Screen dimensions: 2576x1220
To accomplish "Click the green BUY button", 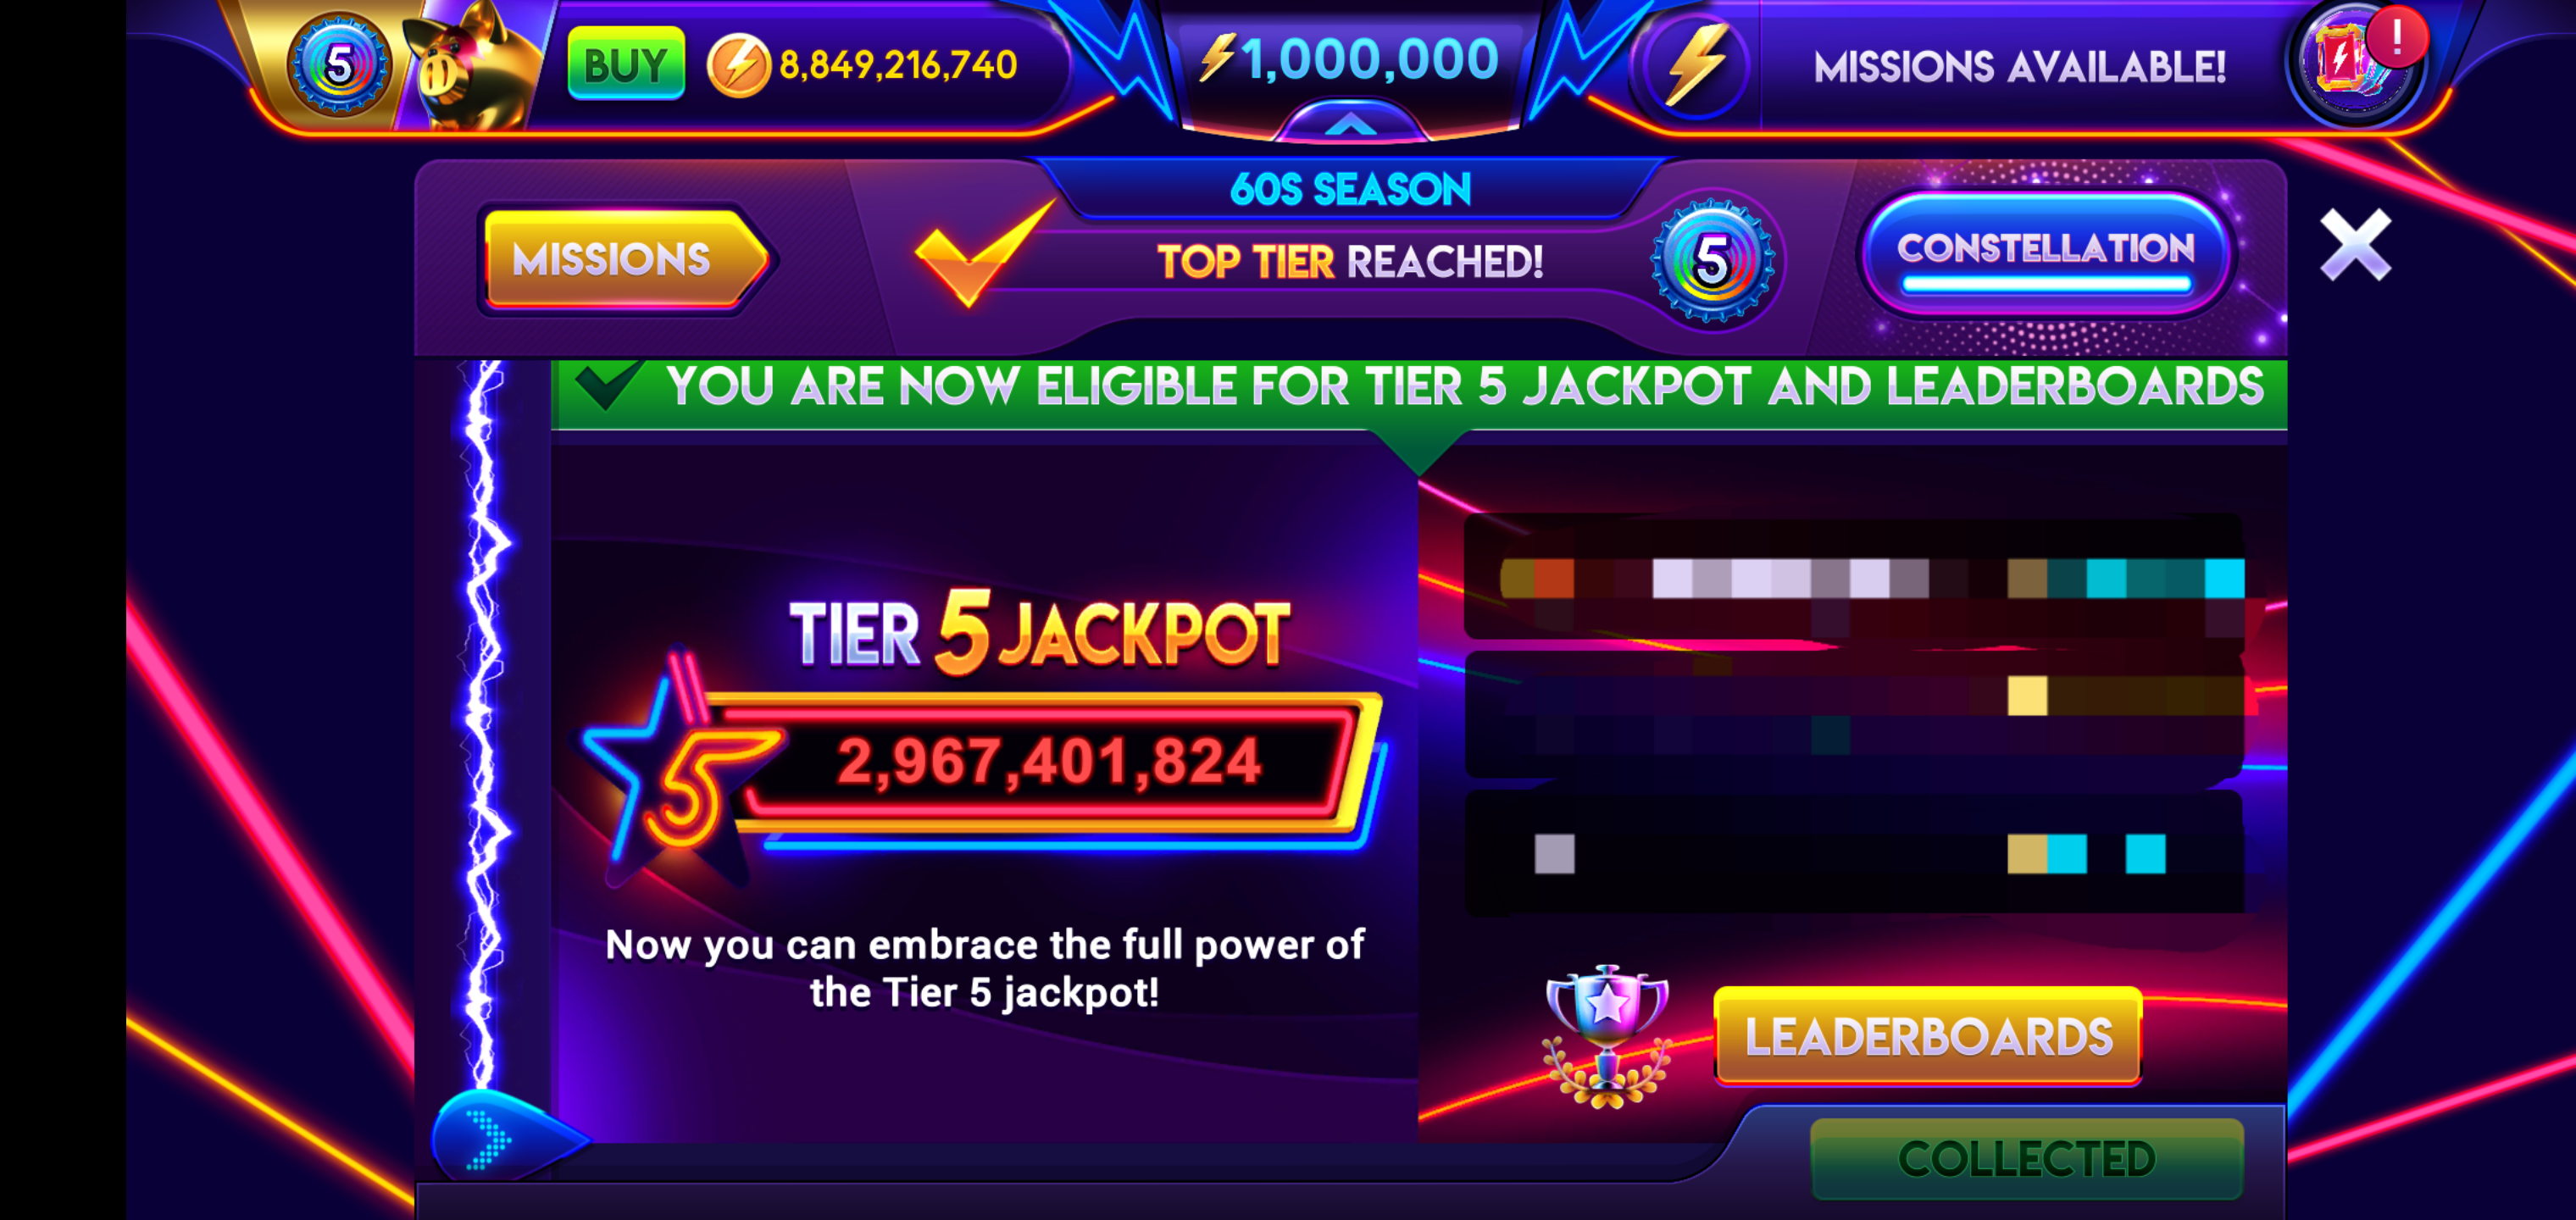I will coord(626,65).
